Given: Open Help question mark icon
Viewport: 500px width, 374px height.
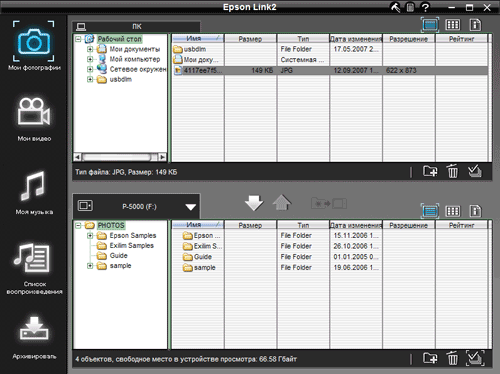Looking at the screenshot, I should pyautogui.click(x=425, y=7).
